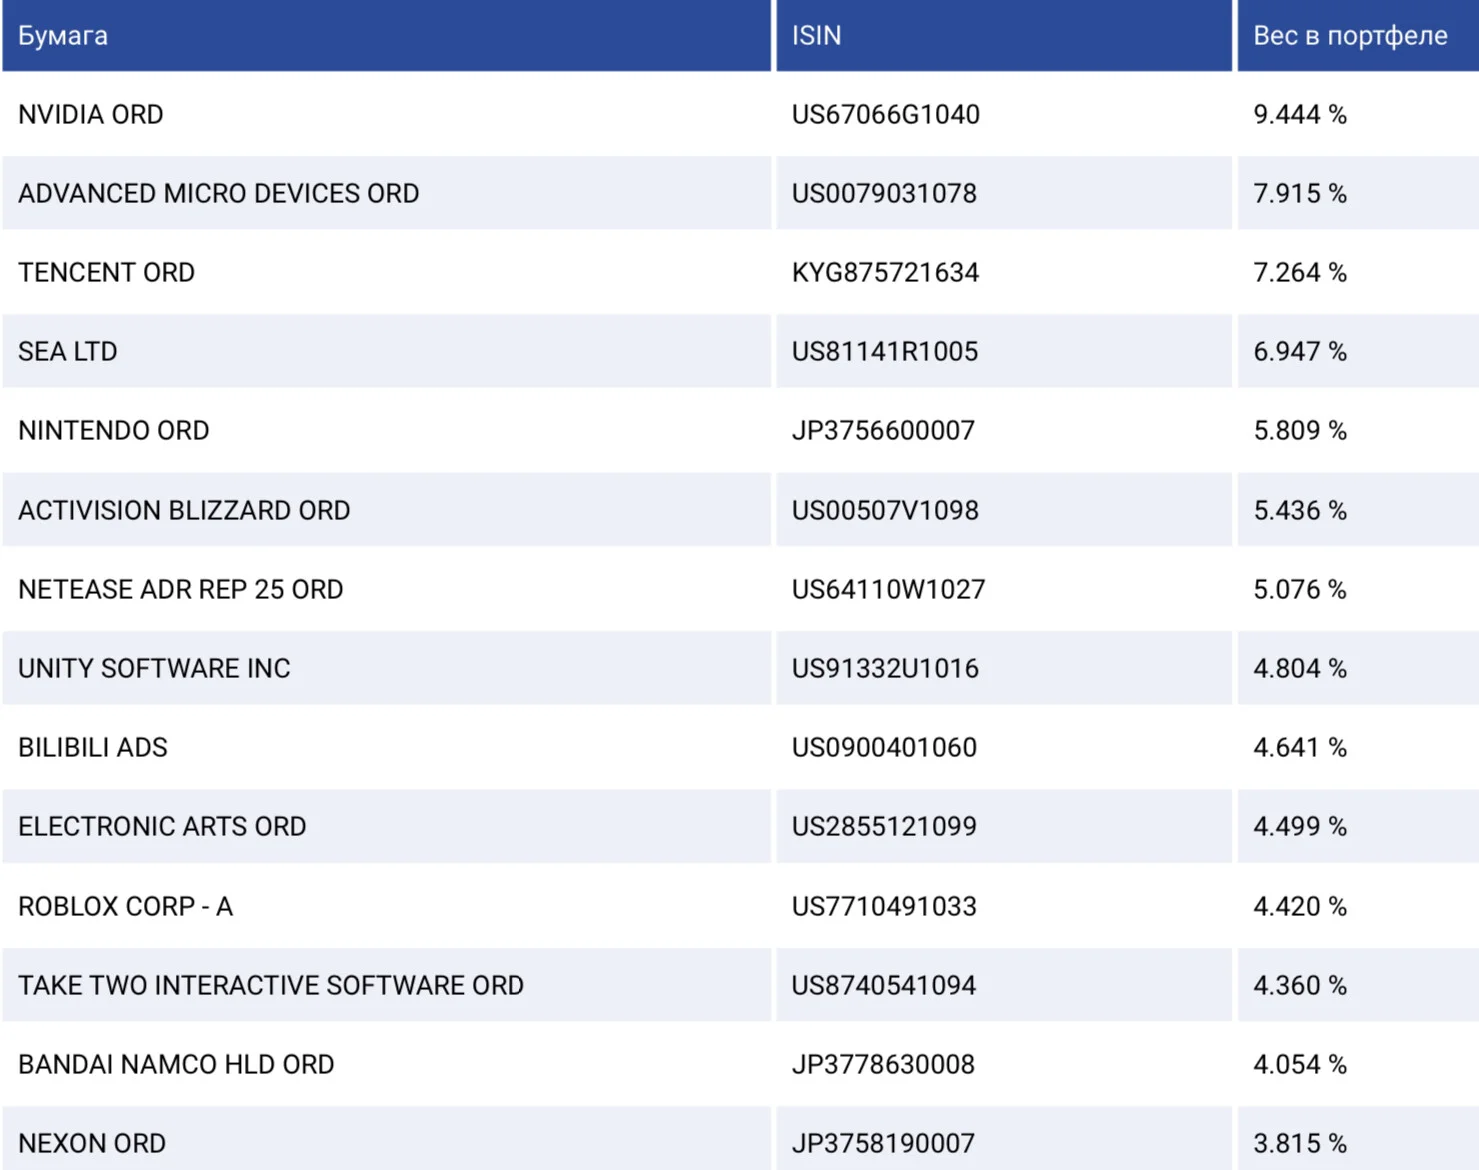Select the SEA LTD security name
The image size is (1479, 1170).
coord(68,352)
